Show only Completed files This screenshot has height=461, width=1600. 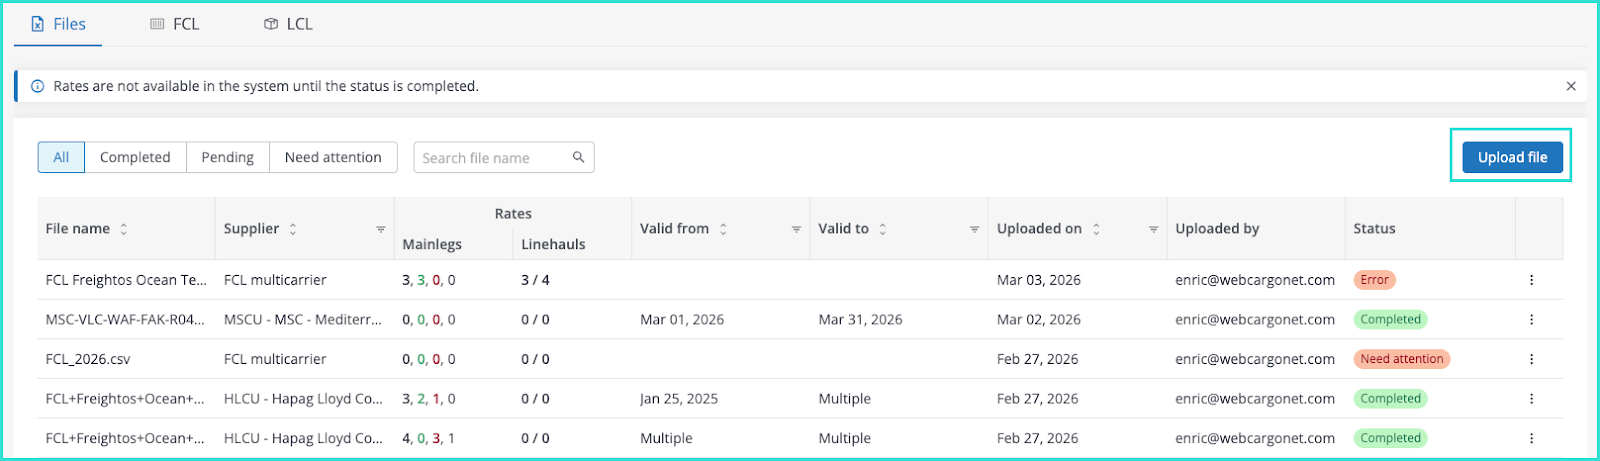(135, 157)
